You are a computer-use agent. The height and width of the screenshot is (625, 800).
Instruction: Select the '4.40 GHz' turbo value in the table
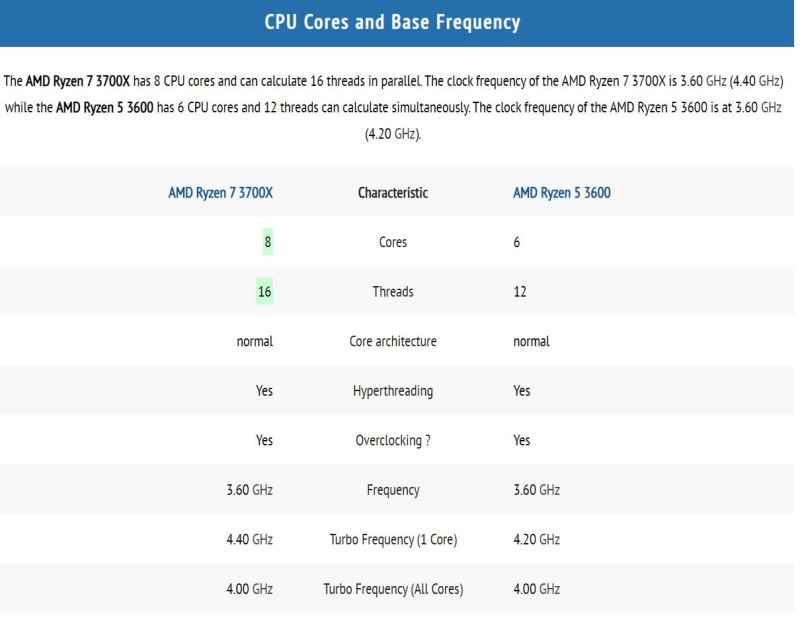(x=249, y=539)
